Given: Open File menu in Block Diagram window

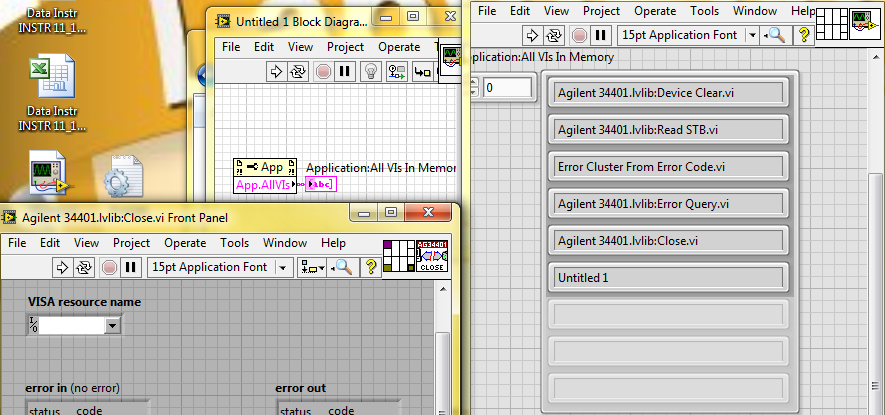Looking at the screenshot, I should 231,47.
